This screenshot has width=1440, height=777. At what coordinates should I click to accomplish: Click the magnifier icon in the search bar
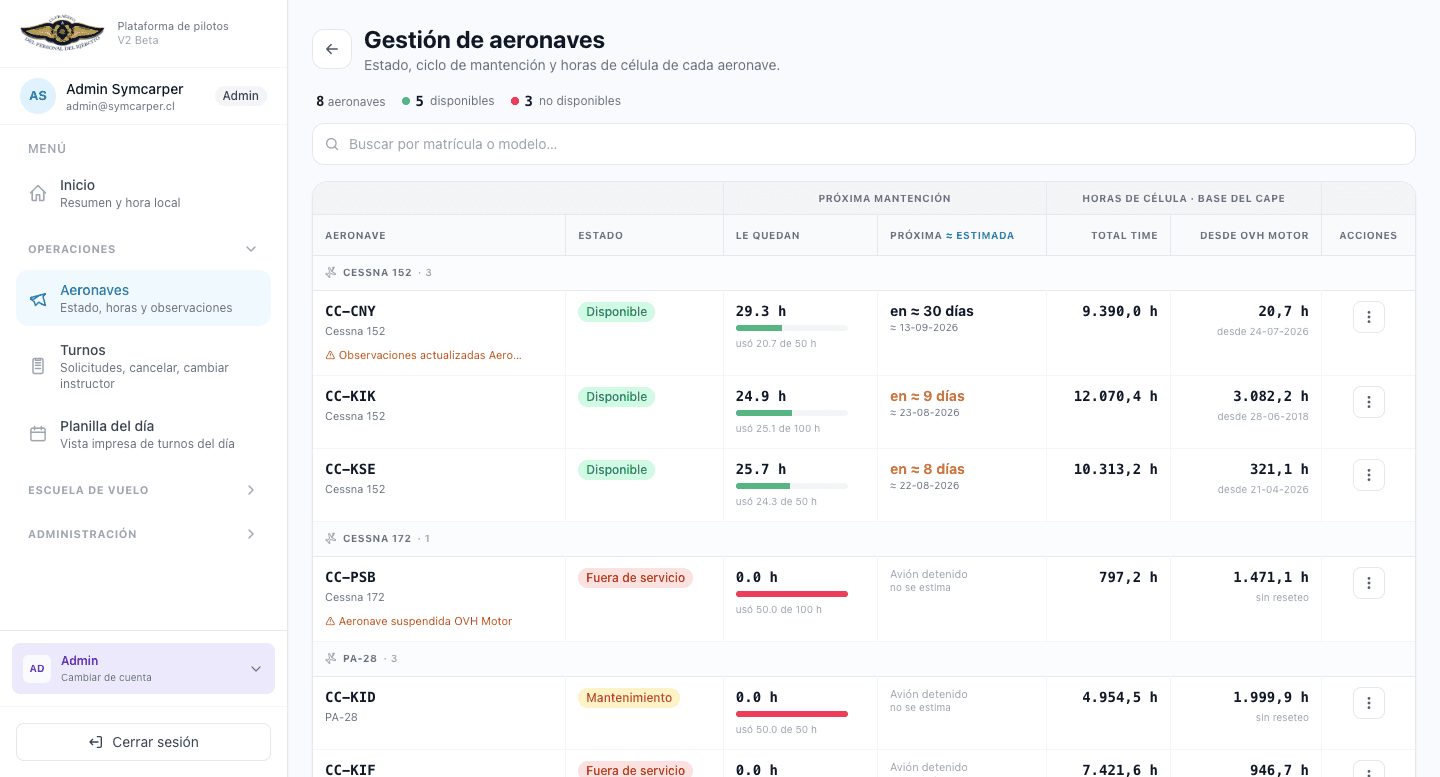click(332, 144)
